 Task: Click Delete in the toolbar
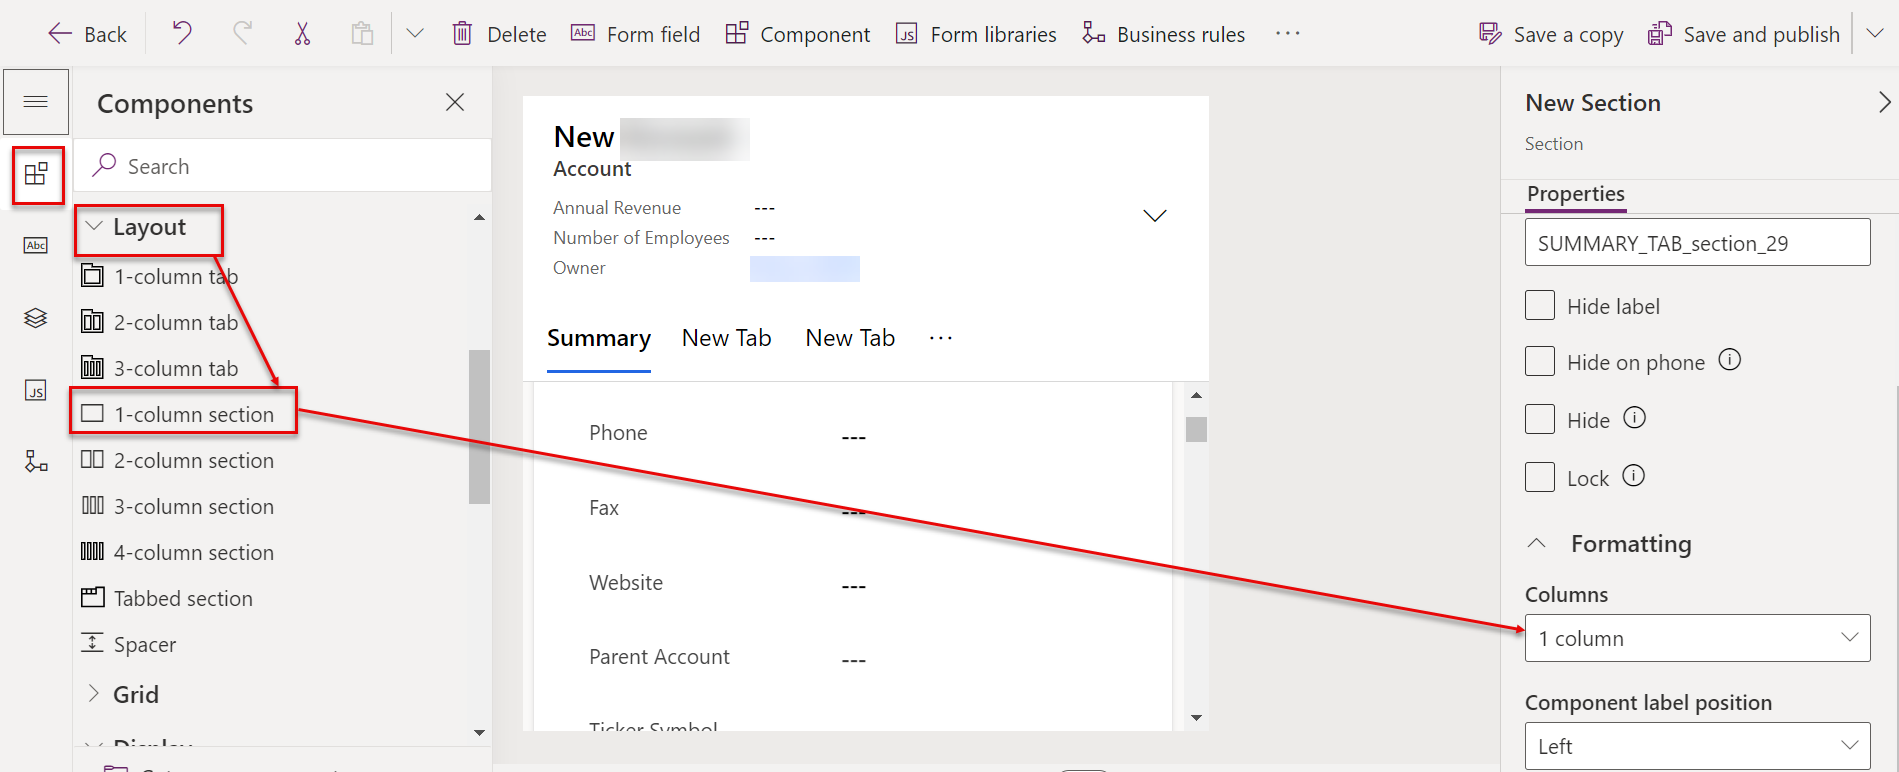tap(499, 34)
